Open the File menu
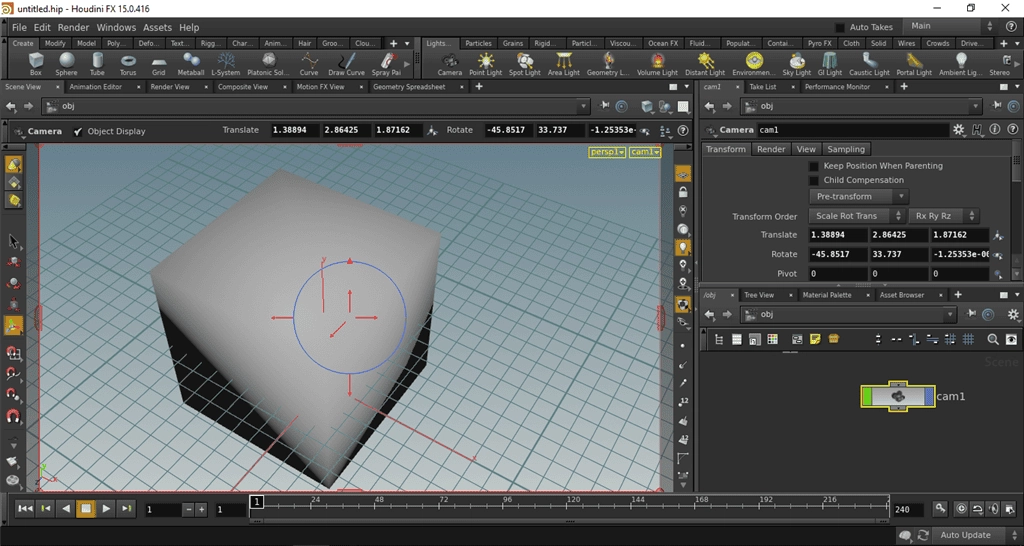1024x546 pixels. coord(19,27)
